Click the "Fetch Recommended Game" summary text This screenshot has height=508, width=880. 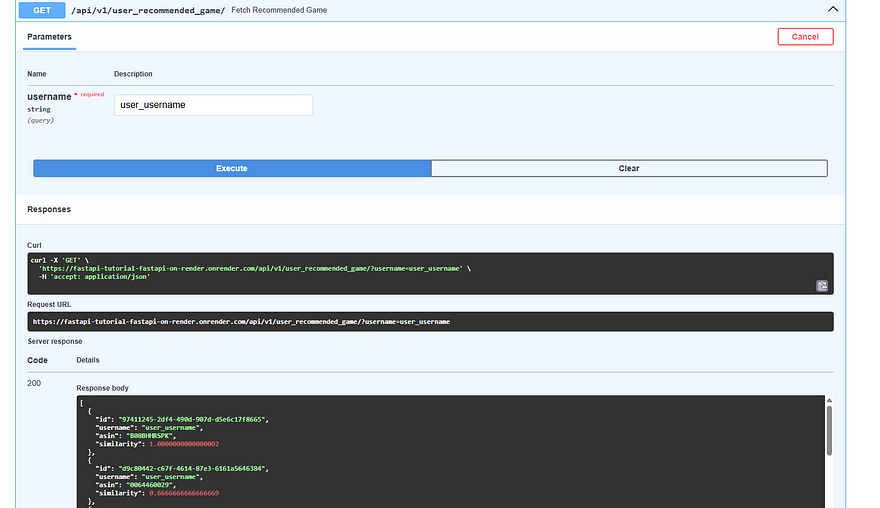point(279,9)
